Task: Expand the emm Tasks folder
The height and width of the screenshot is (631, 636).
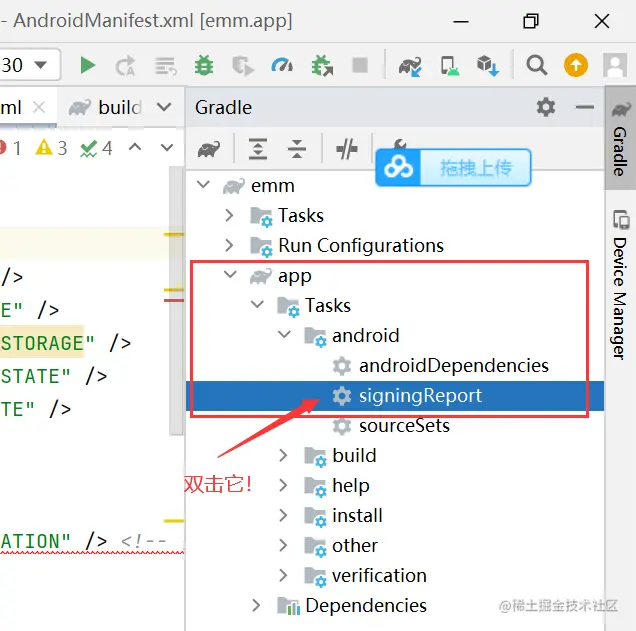Action: point(229,215)
